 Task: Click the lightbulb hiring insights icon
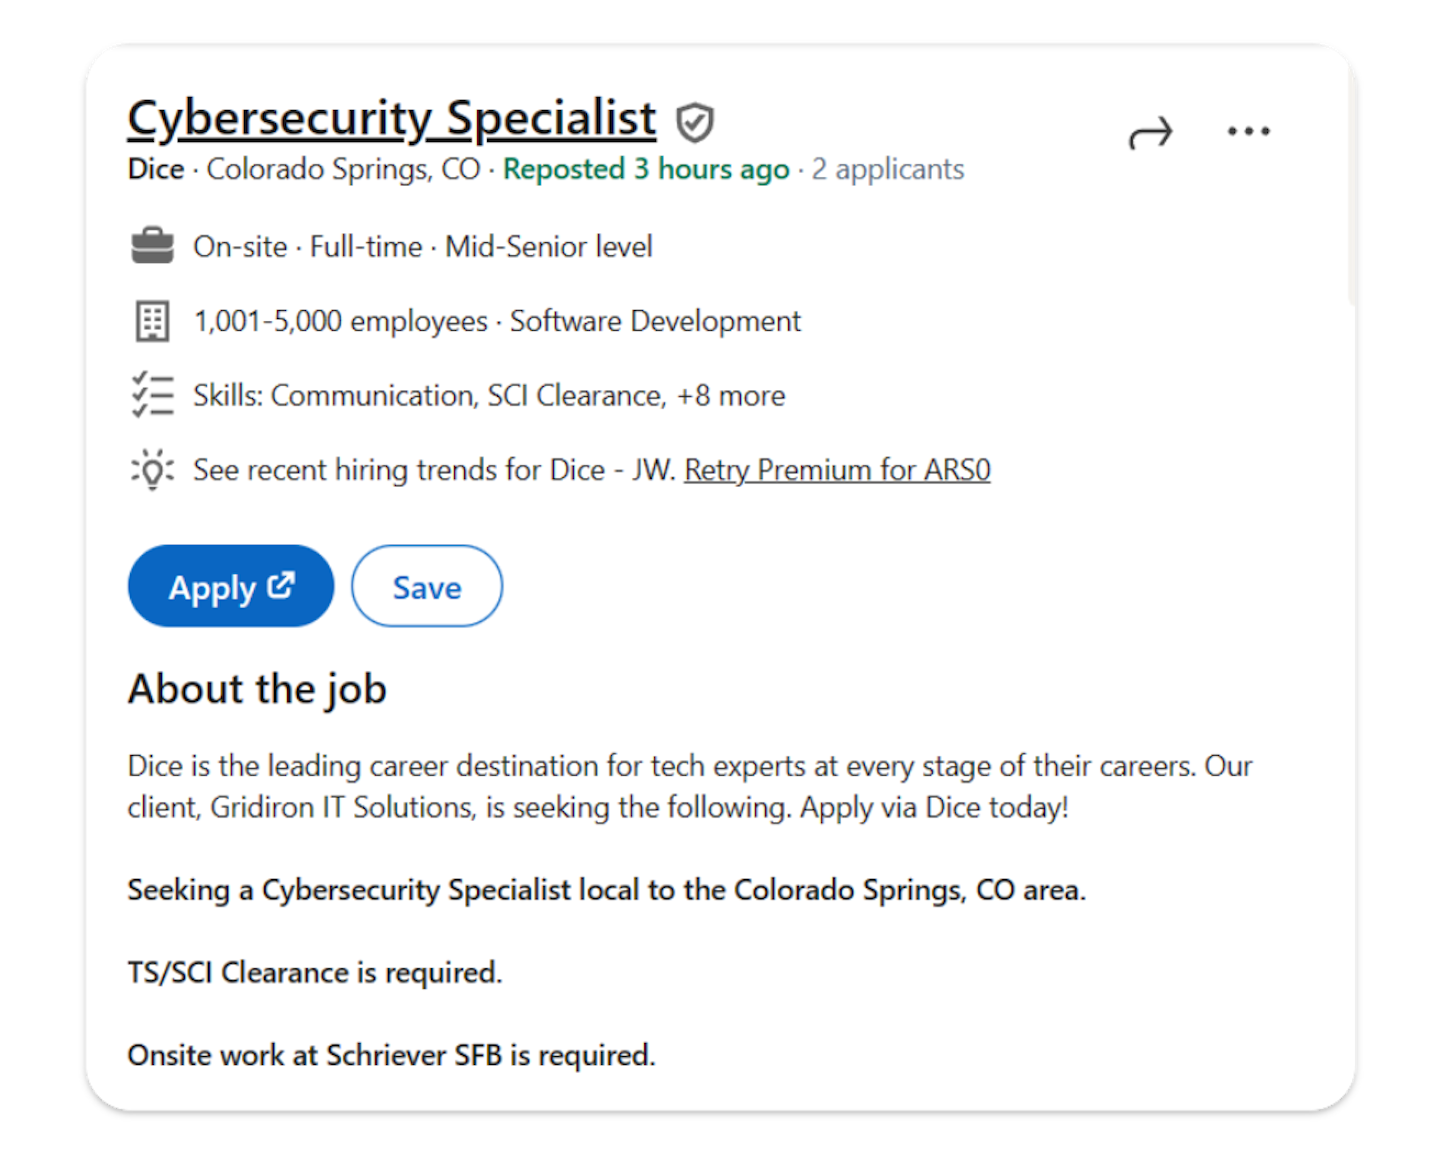(152, 469)
